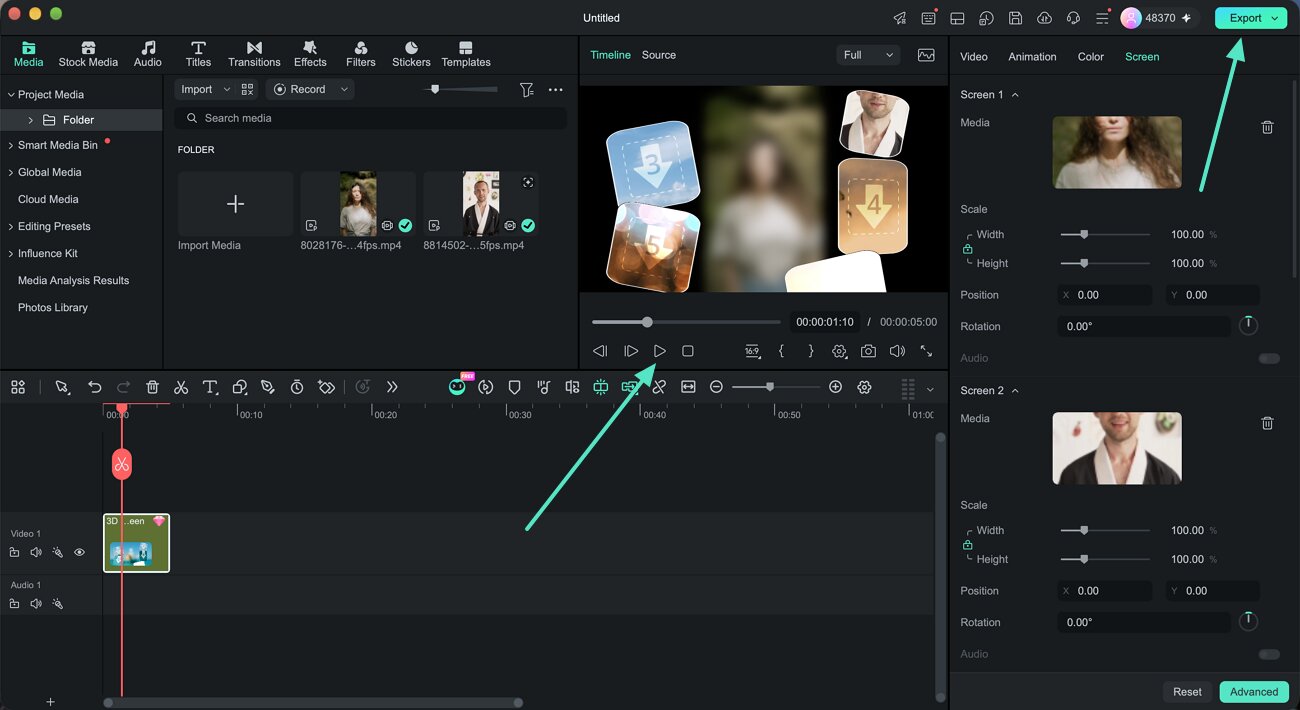The width and height of the screenshot is (1300, 710).
Task: Enter fullscreen preview with the expand arrows
Action: tap(926, 351)
